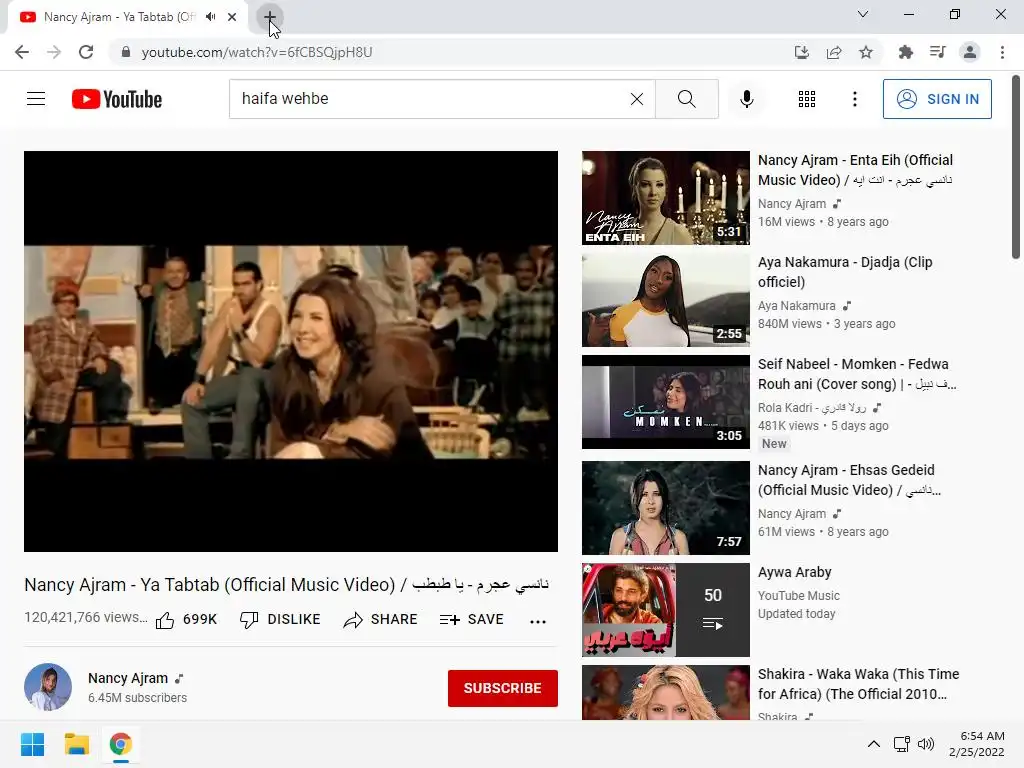Image resolution: width=1024 pixels, height=768 pixels.
Task: Open the Momken cover song thumbnail
Action: pyautogui.click(x=665, y=402)
